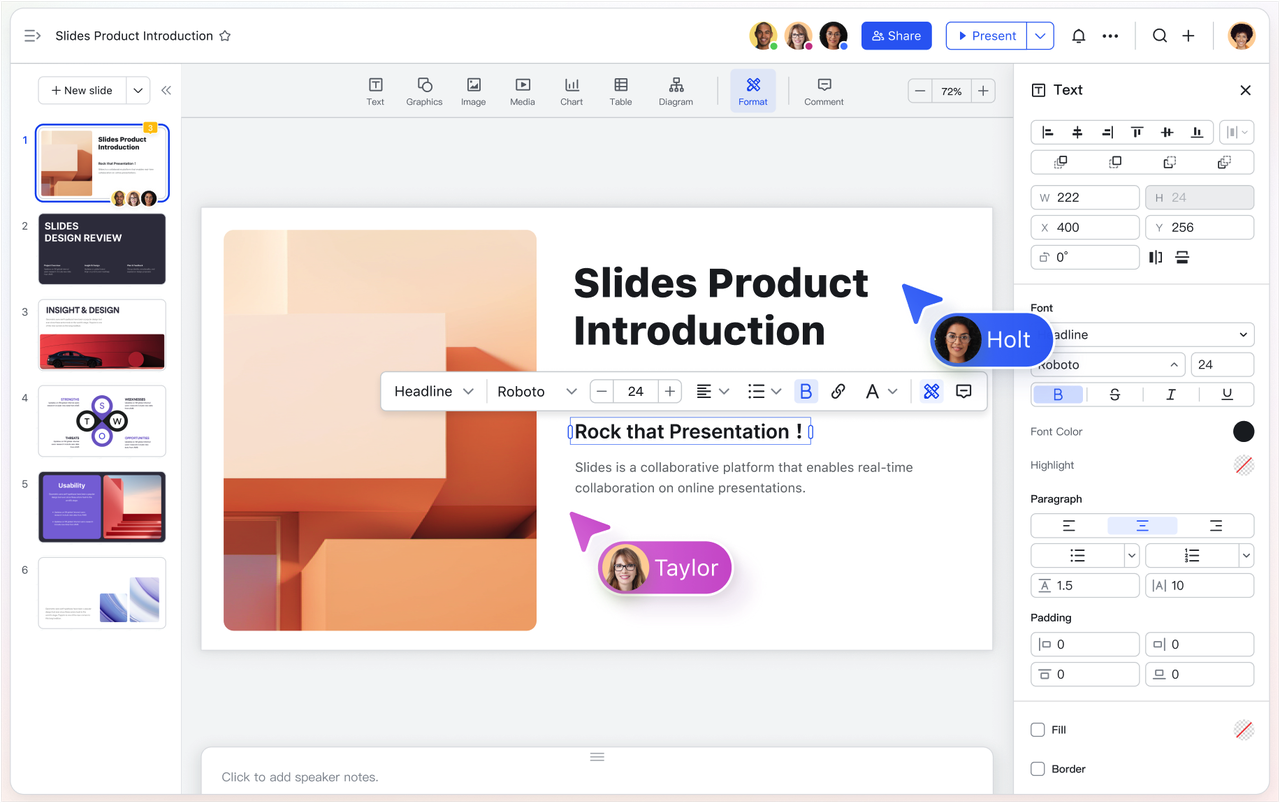Click the notifications bell icon
Viewport: 1280px width, 803px height.
[1078, 36]
